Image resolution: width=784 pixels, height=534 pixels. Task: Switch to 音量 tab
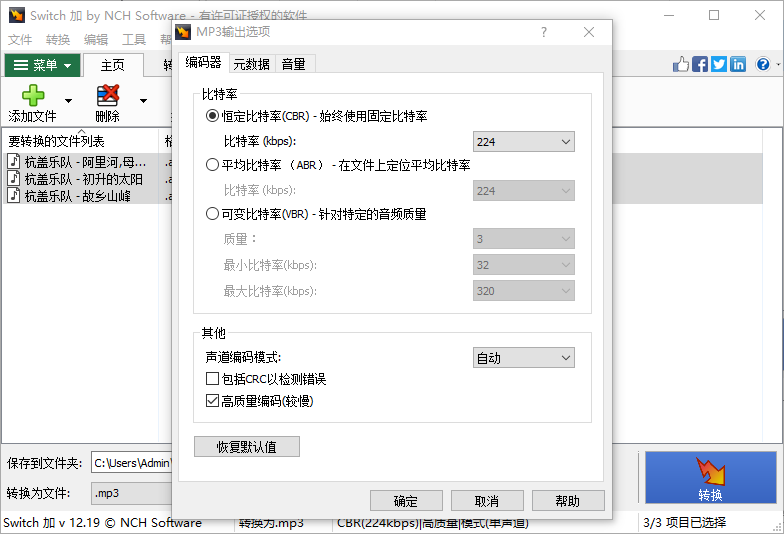(294, 64)
